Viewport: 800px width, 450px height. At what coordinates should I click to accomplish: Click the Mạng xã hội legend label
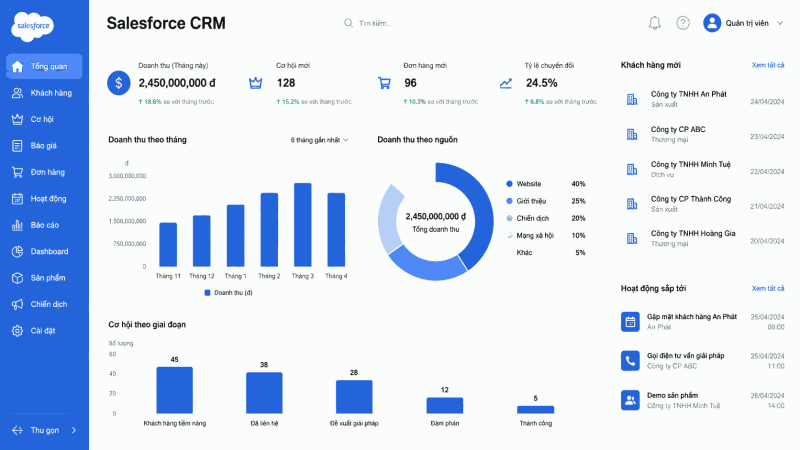point(535,236)
